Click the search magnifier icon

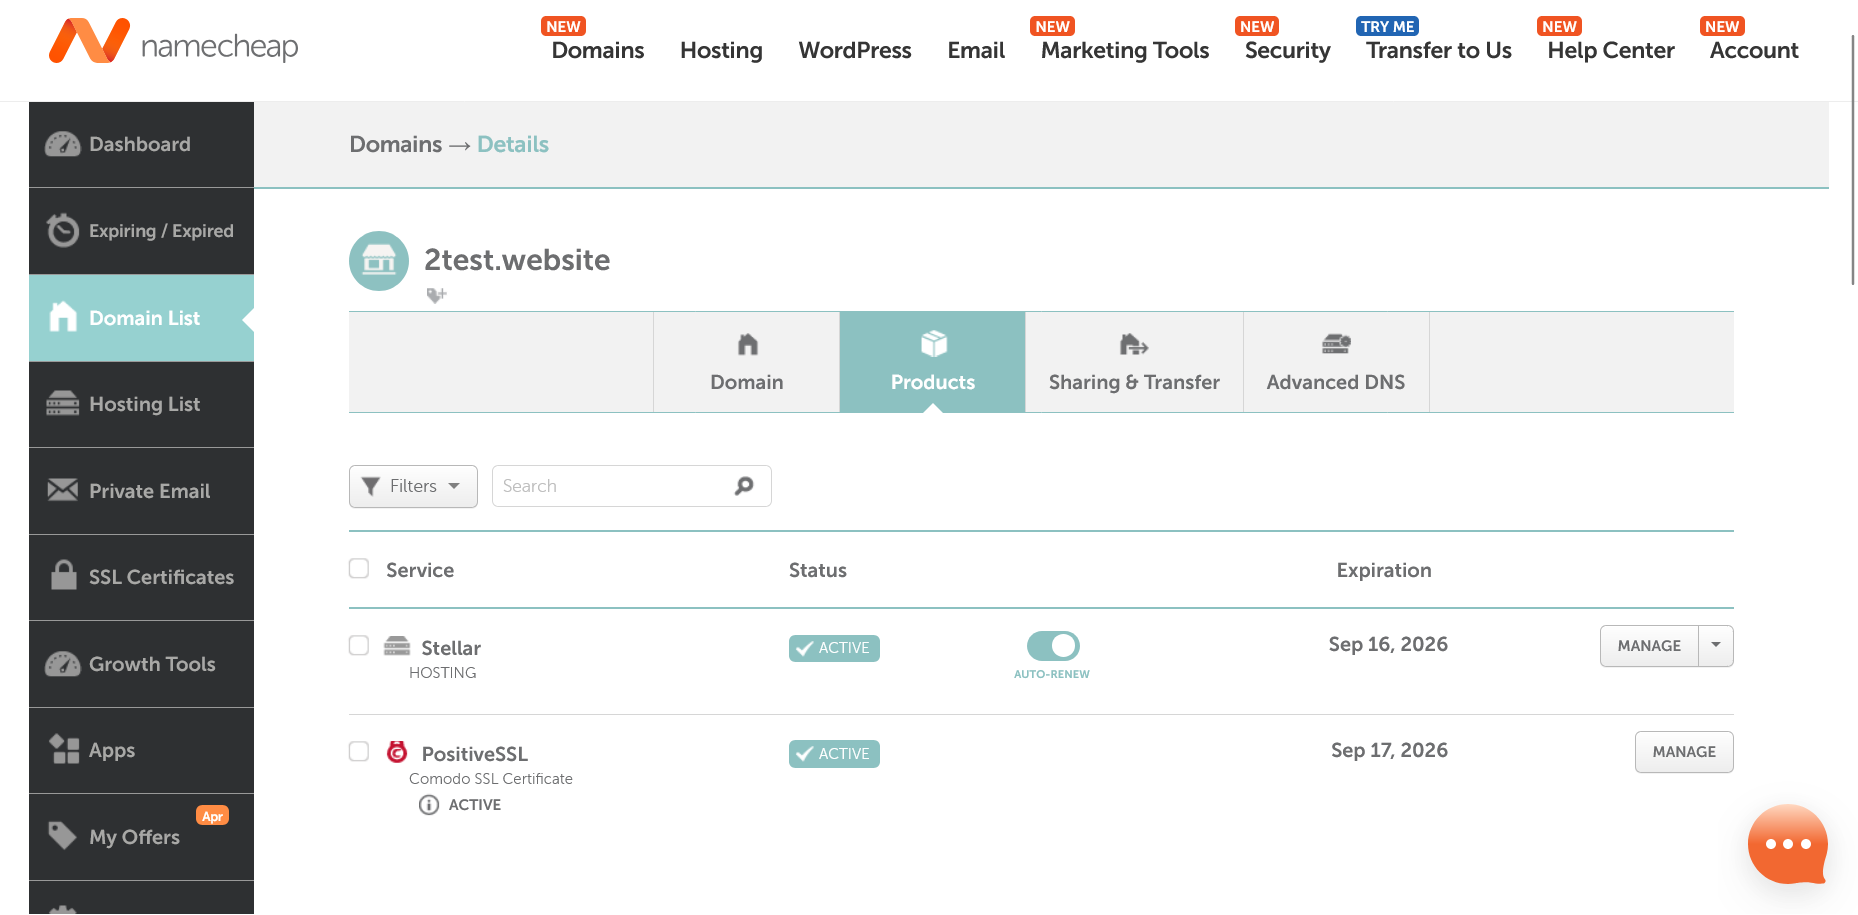(744, 486)
